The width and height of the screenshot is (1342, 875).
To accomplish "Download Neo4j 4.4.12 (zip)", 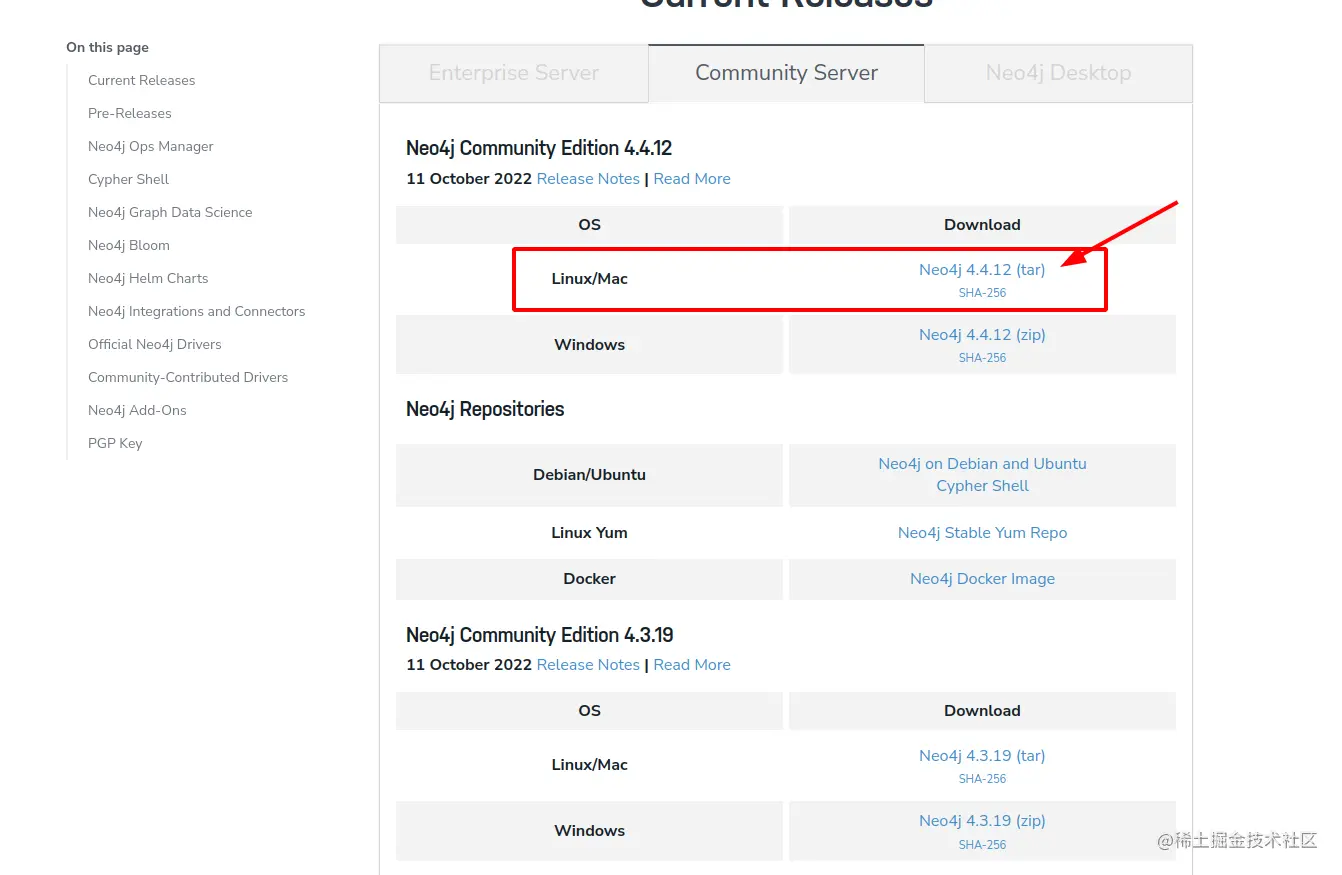I will click(x=982, y=335).
